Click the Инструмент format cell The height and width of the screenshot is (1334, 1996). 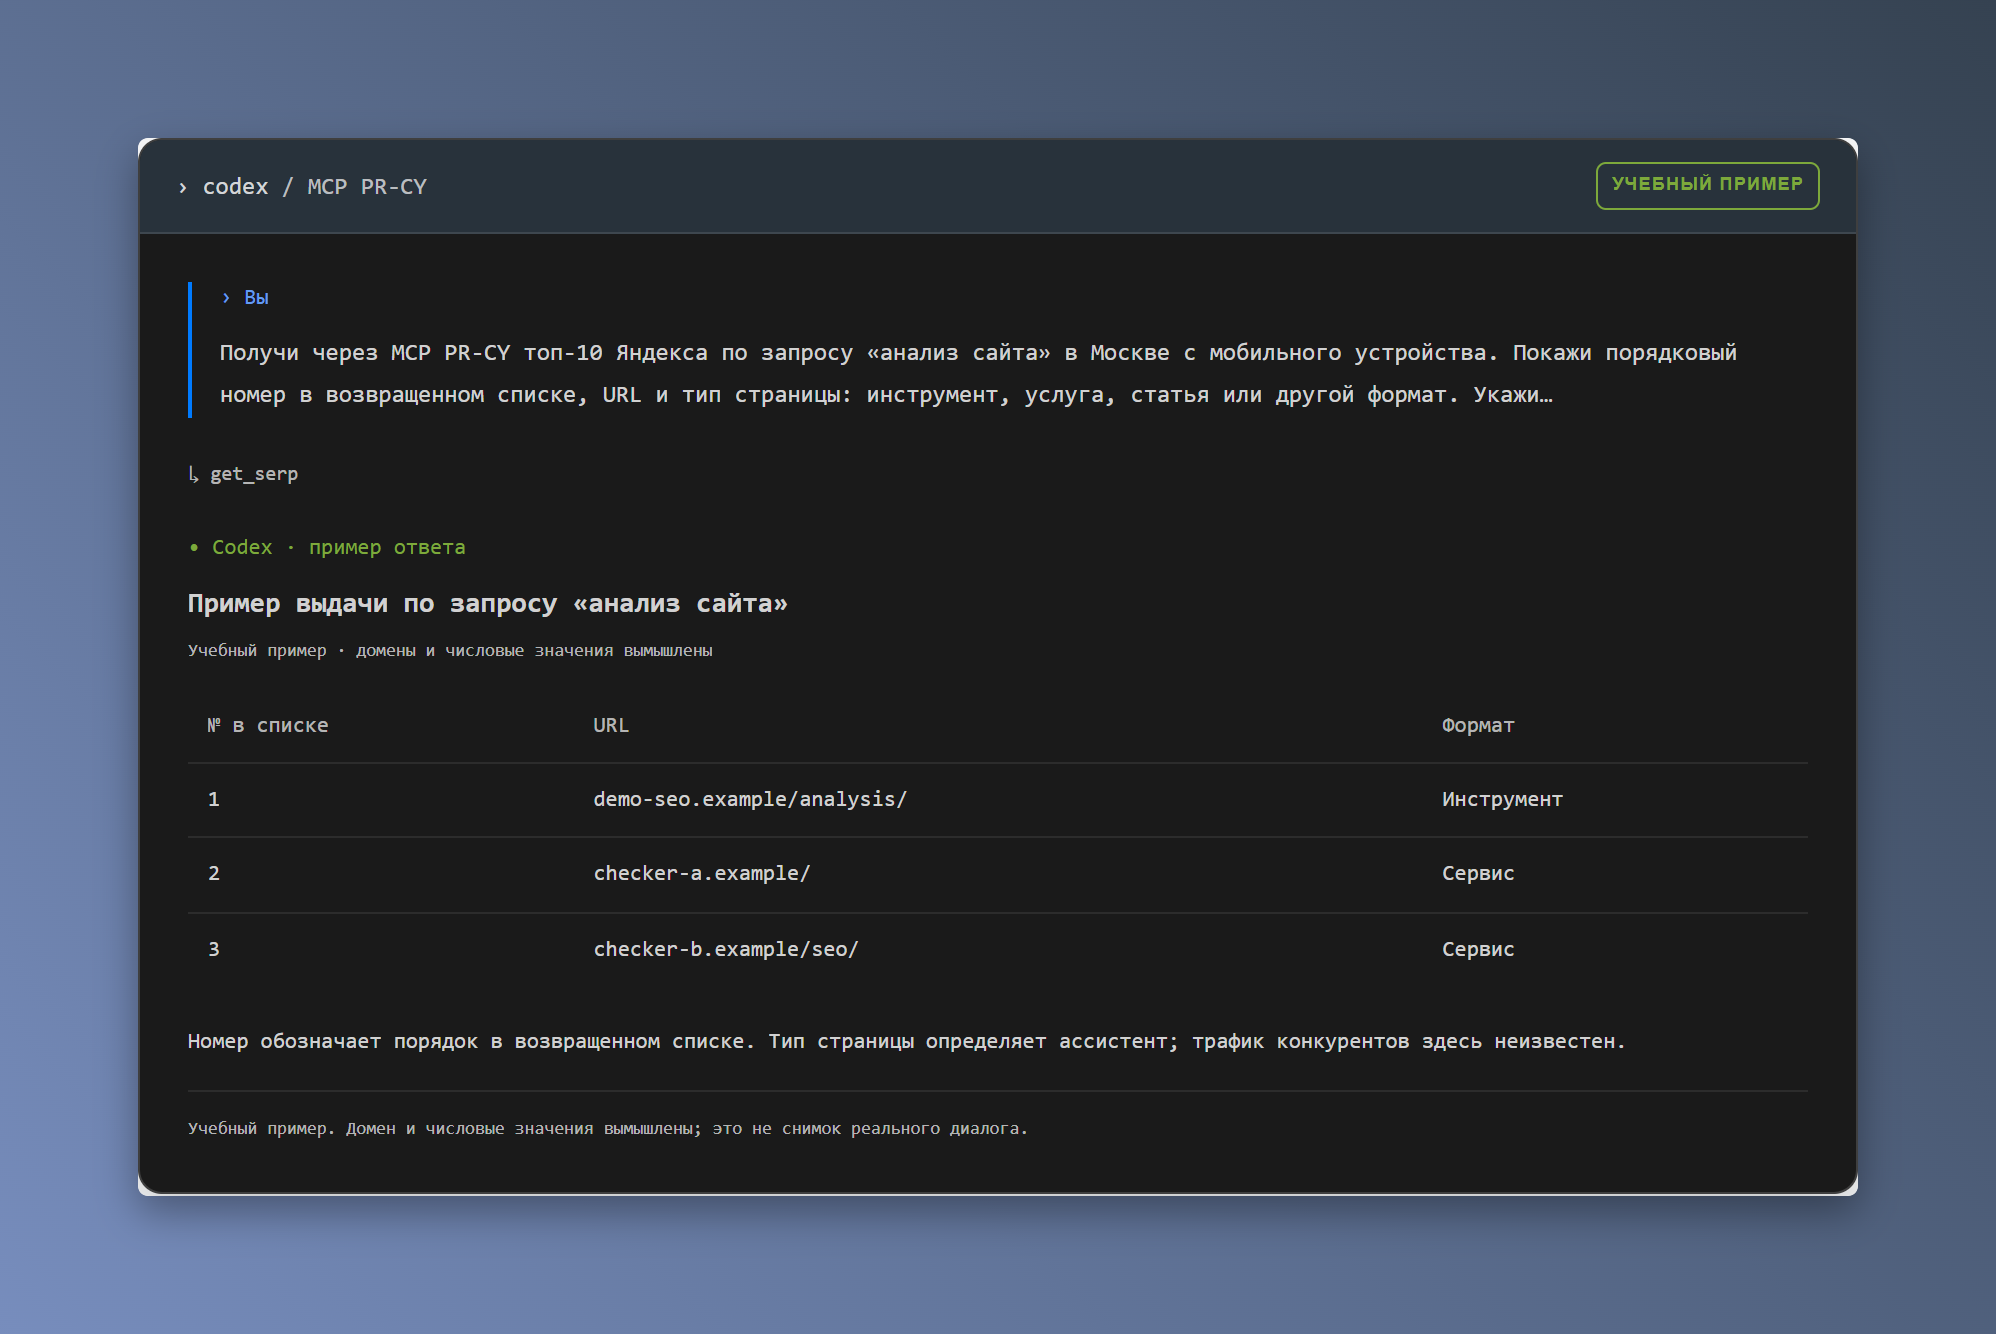1502,800
